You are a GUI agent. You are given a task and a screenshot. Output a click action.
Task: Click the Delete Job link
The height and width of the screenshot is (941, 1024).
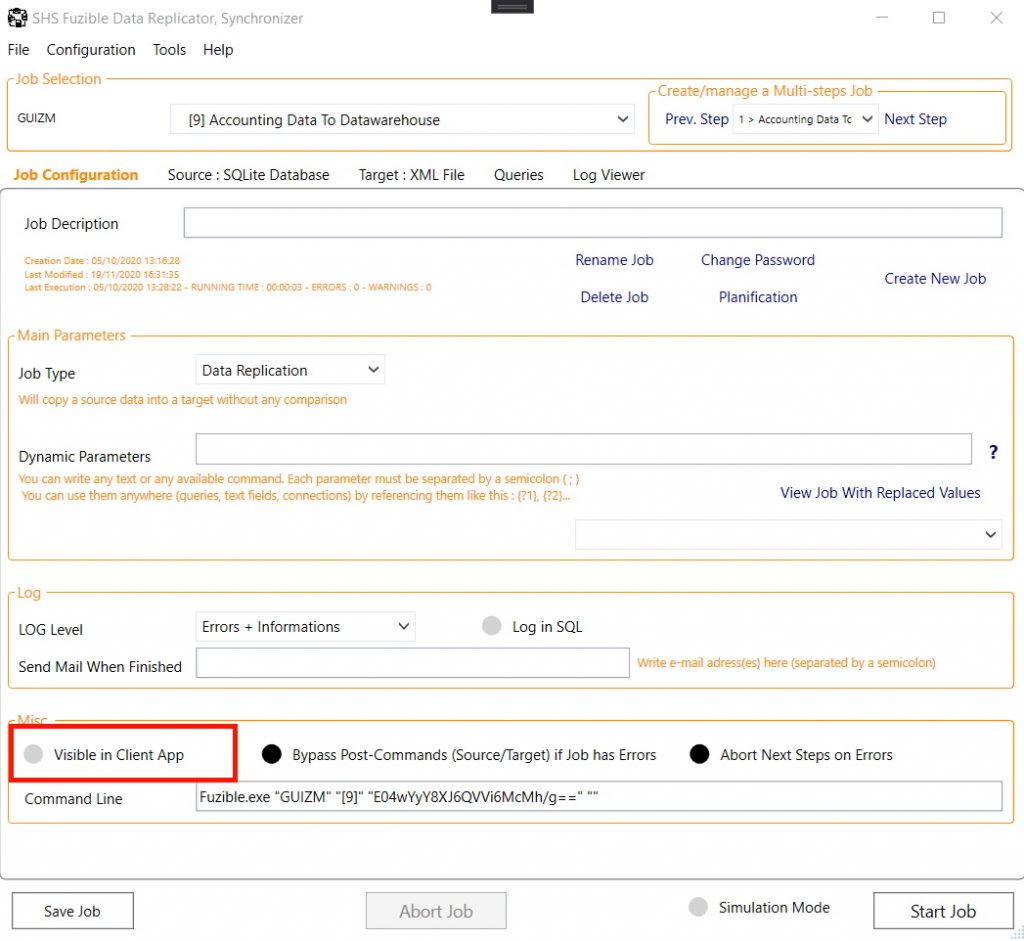click(615, 297)
